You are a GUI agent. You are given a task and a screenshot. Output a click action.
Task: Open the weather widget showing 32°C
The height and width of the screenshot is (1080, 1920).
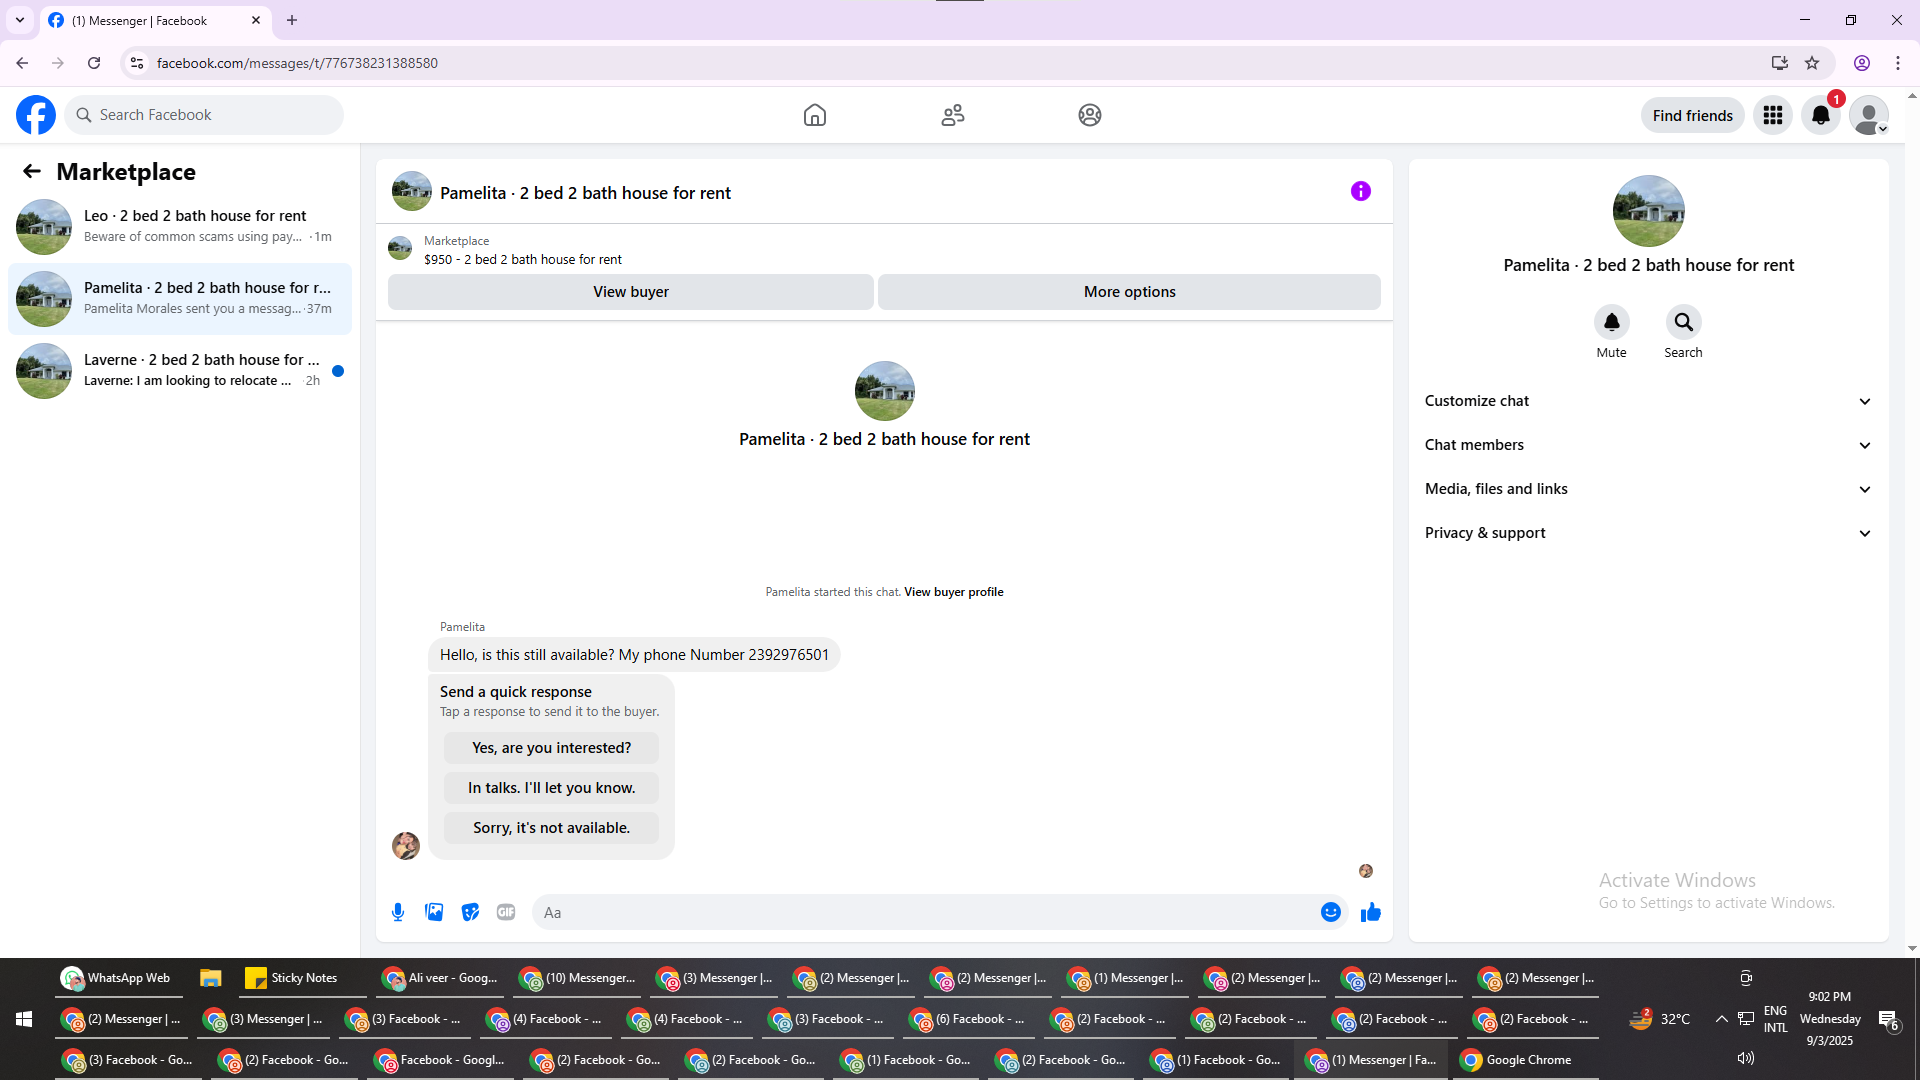point(1660,1019)
